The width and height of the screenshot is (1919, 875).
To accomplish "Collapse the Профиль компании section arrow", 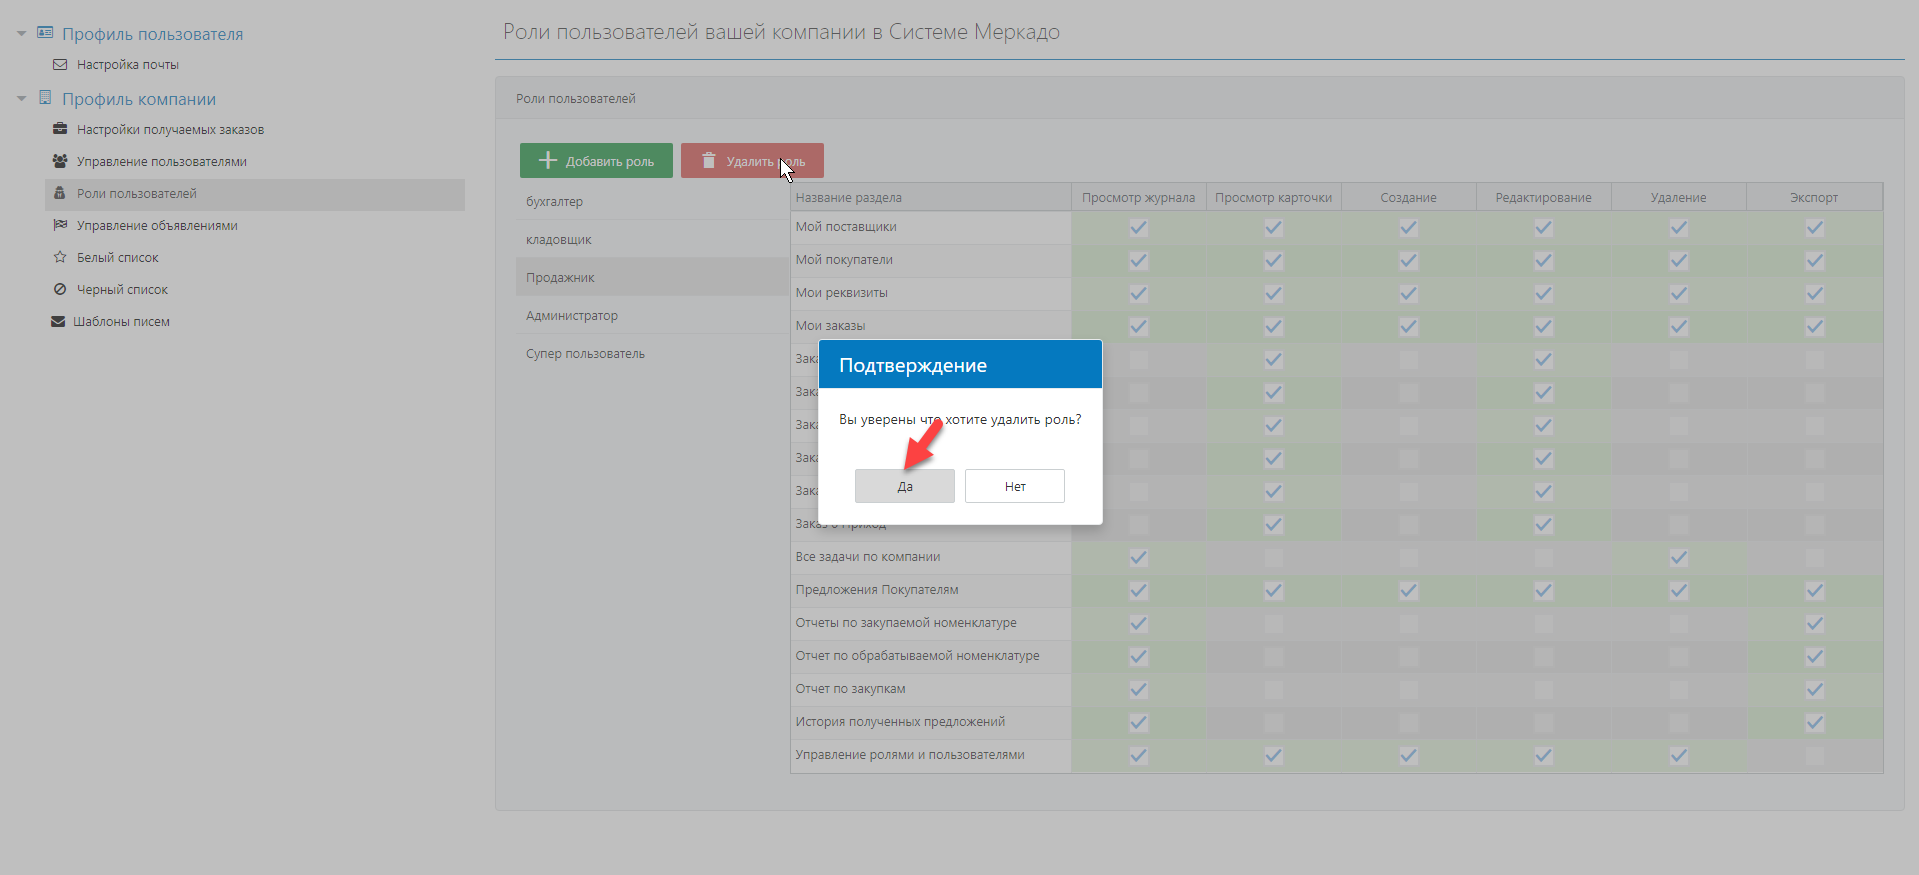I will (21, 99).
